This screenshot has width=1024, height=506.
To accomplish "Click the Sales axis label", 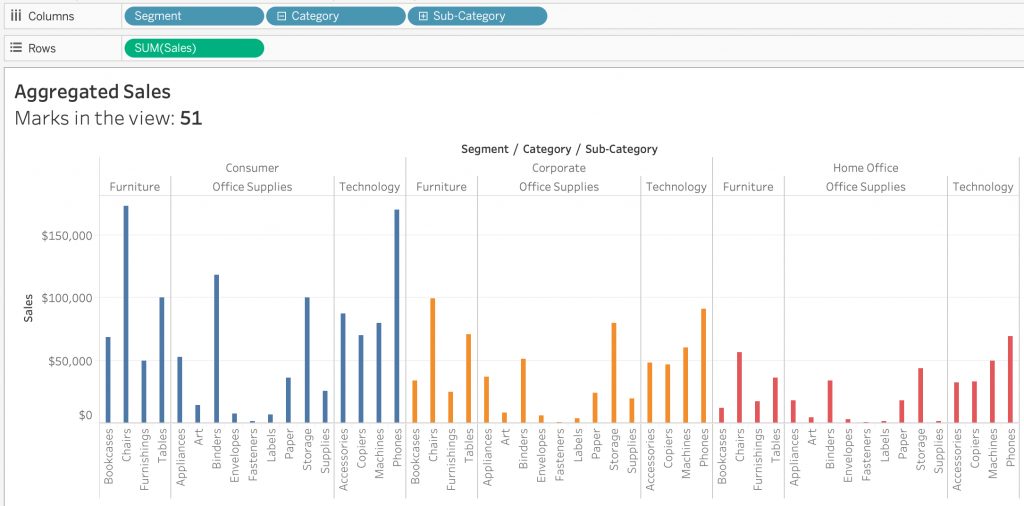I will [28, 311].
